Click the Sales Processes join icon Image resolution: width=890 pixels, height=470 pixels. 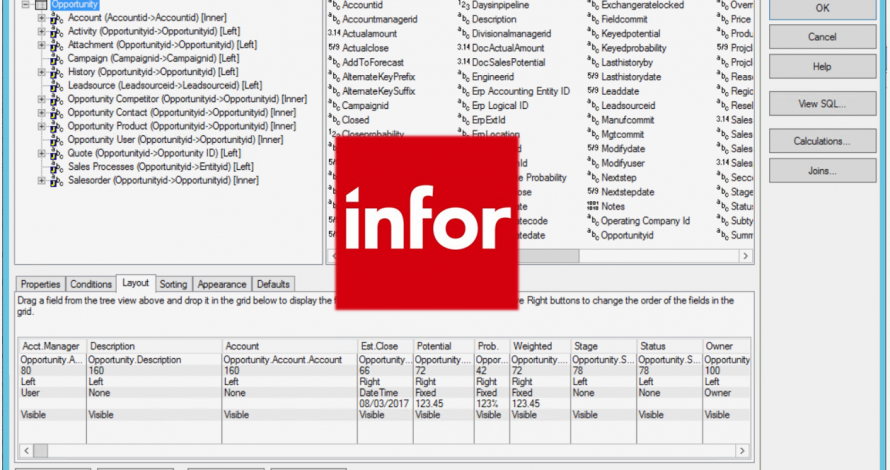(56, 167)
